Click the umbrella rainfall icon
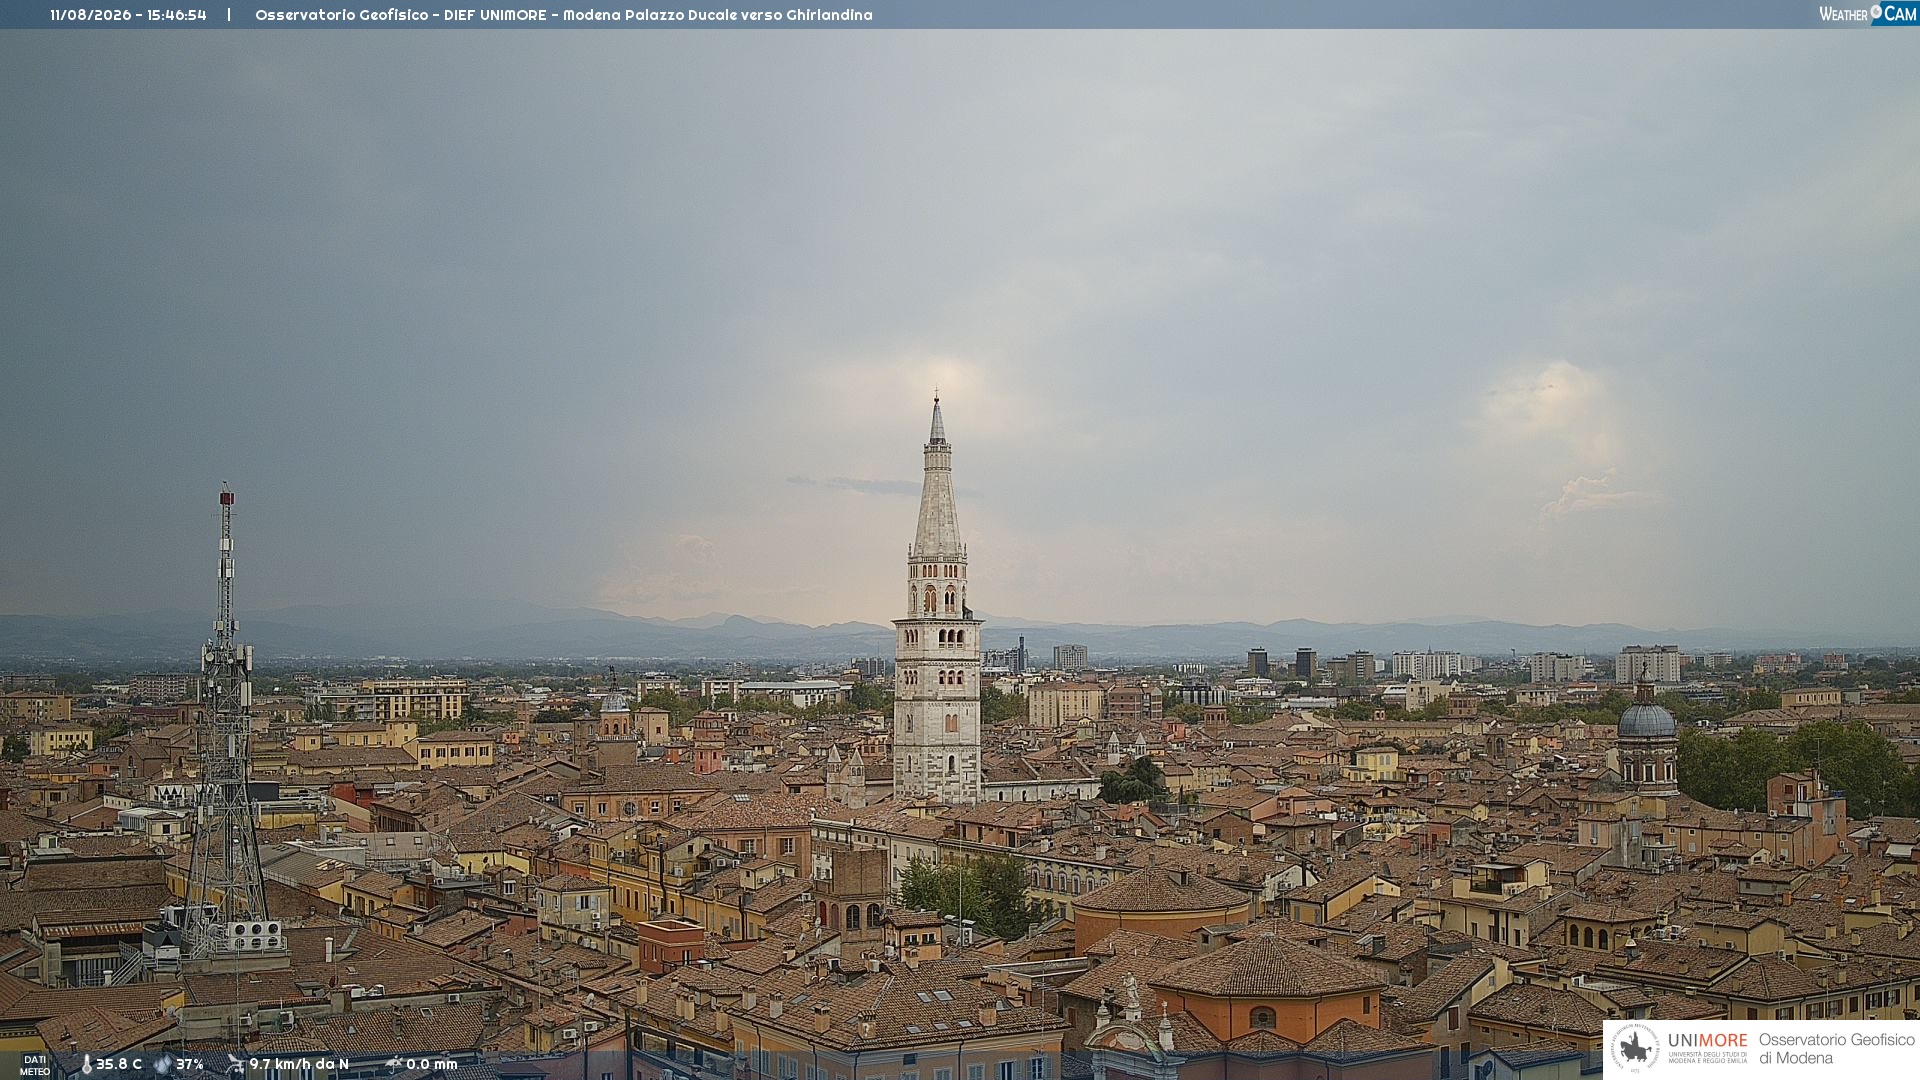1920x1080 pixels. click(x=393, y=1064)
